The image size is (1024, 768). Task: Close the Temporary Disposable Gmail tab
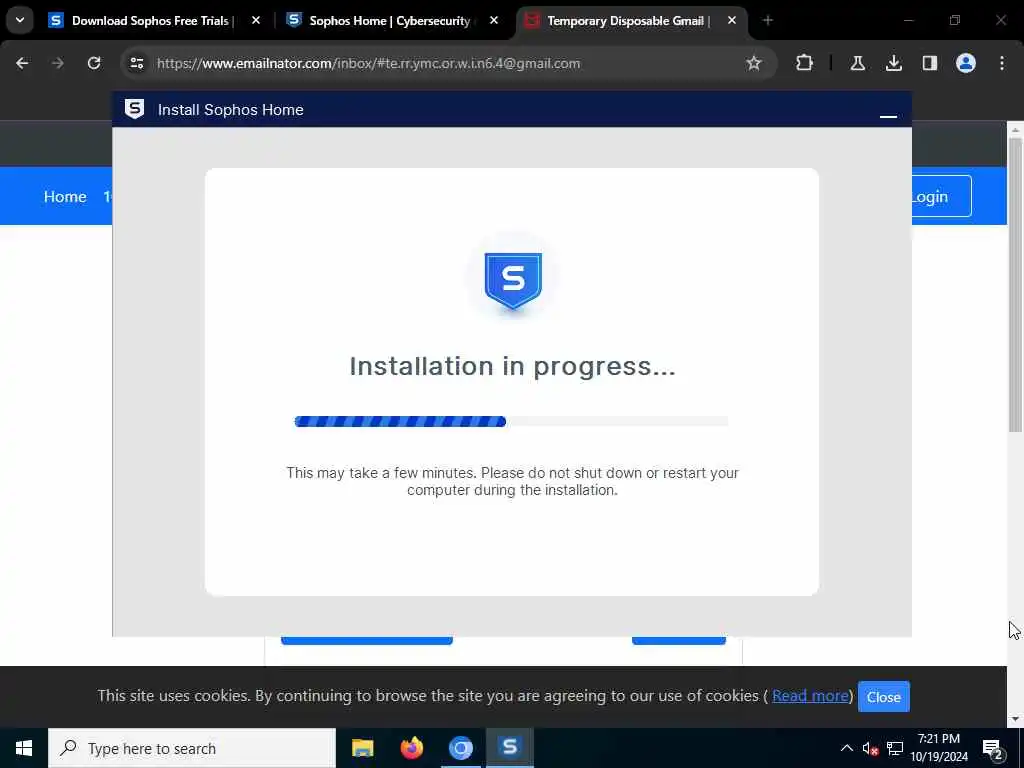click(x=732, y=21)
